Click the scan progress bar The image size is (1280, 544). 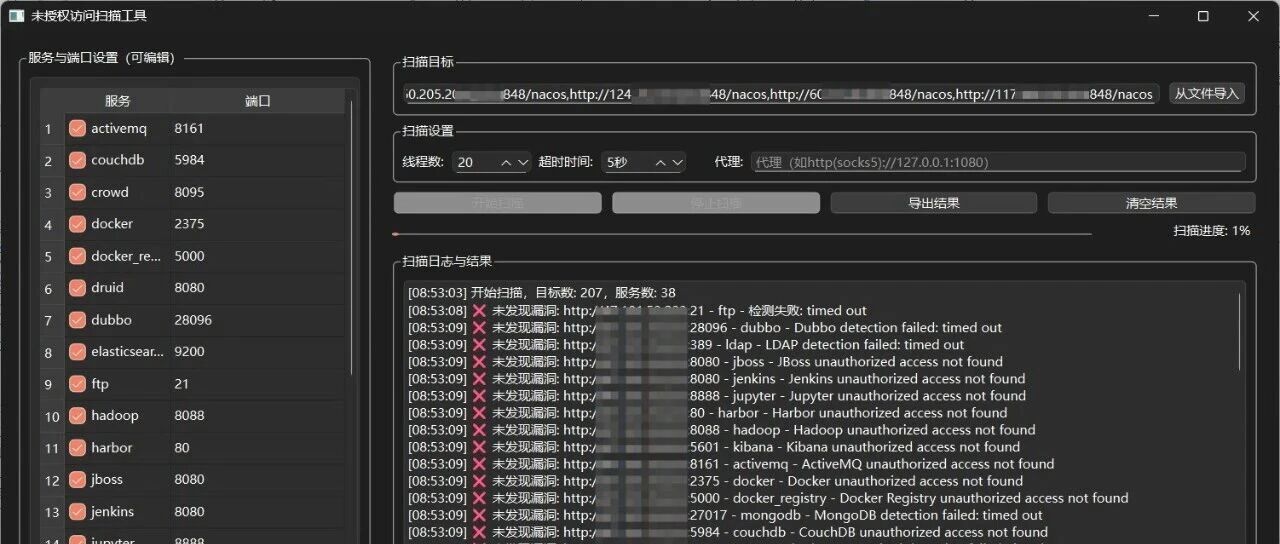pyautogui.click(x=742, y=234)
